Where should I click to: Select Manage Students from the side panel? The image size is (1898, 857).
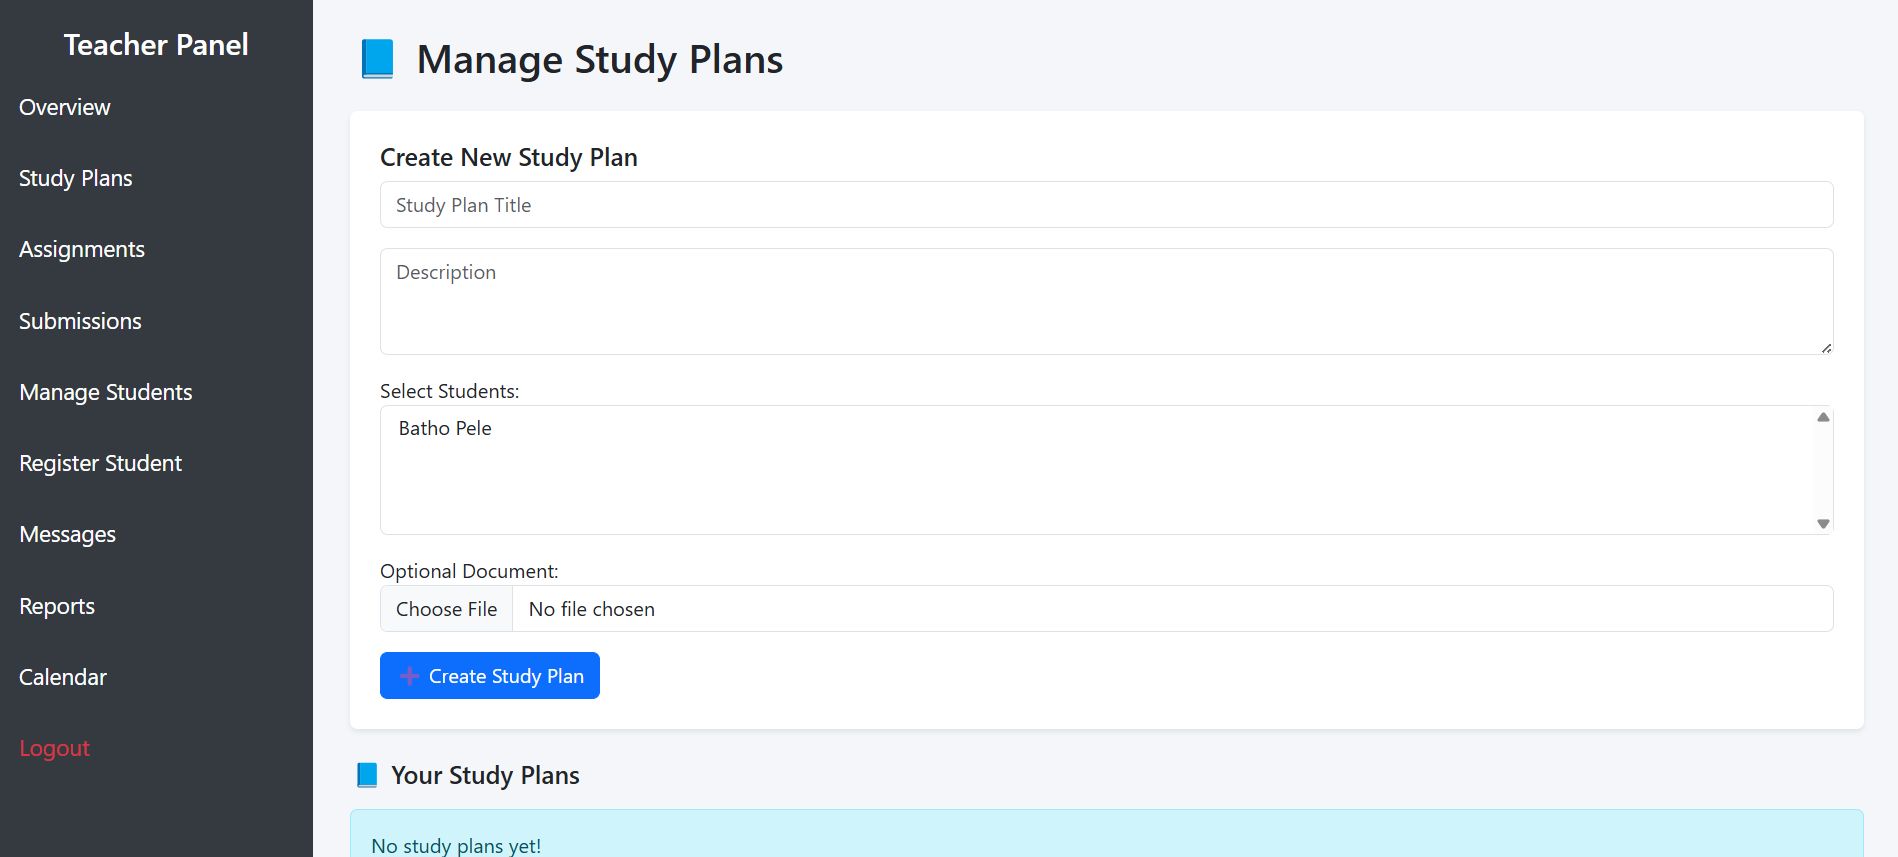(105, 392)
